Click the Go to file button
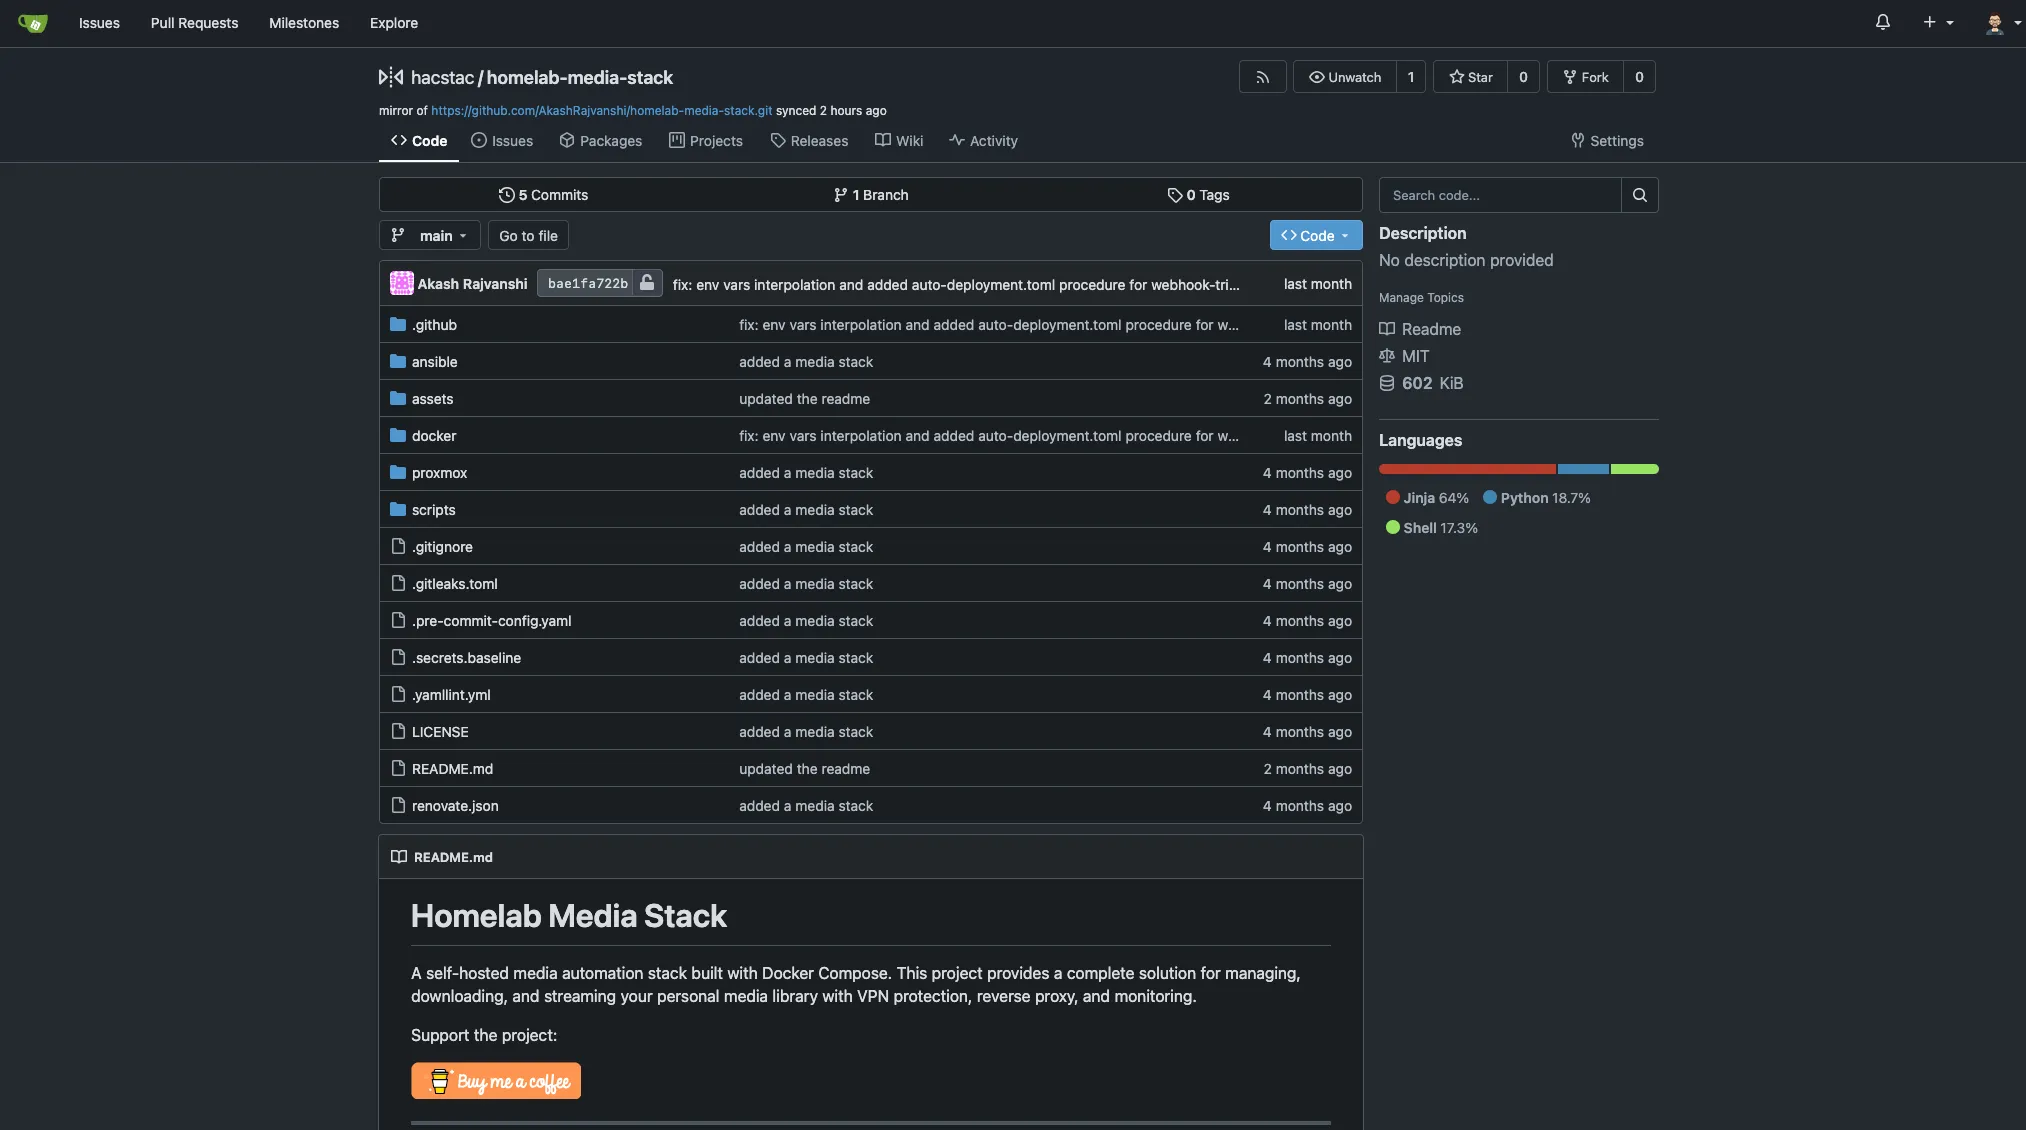Image resolution: width=2026 pixels, height=1130 pixels. click(x=528, y=236)
